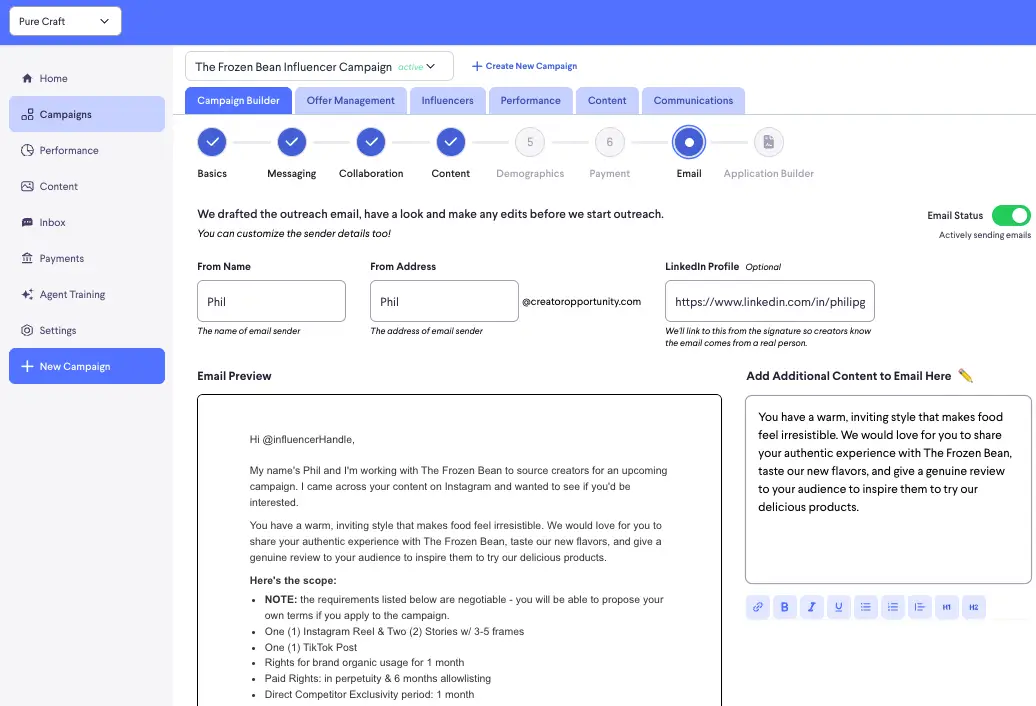Click the 'Email Preview' heading
The image size is (1036, 706).
pos(234,376)
